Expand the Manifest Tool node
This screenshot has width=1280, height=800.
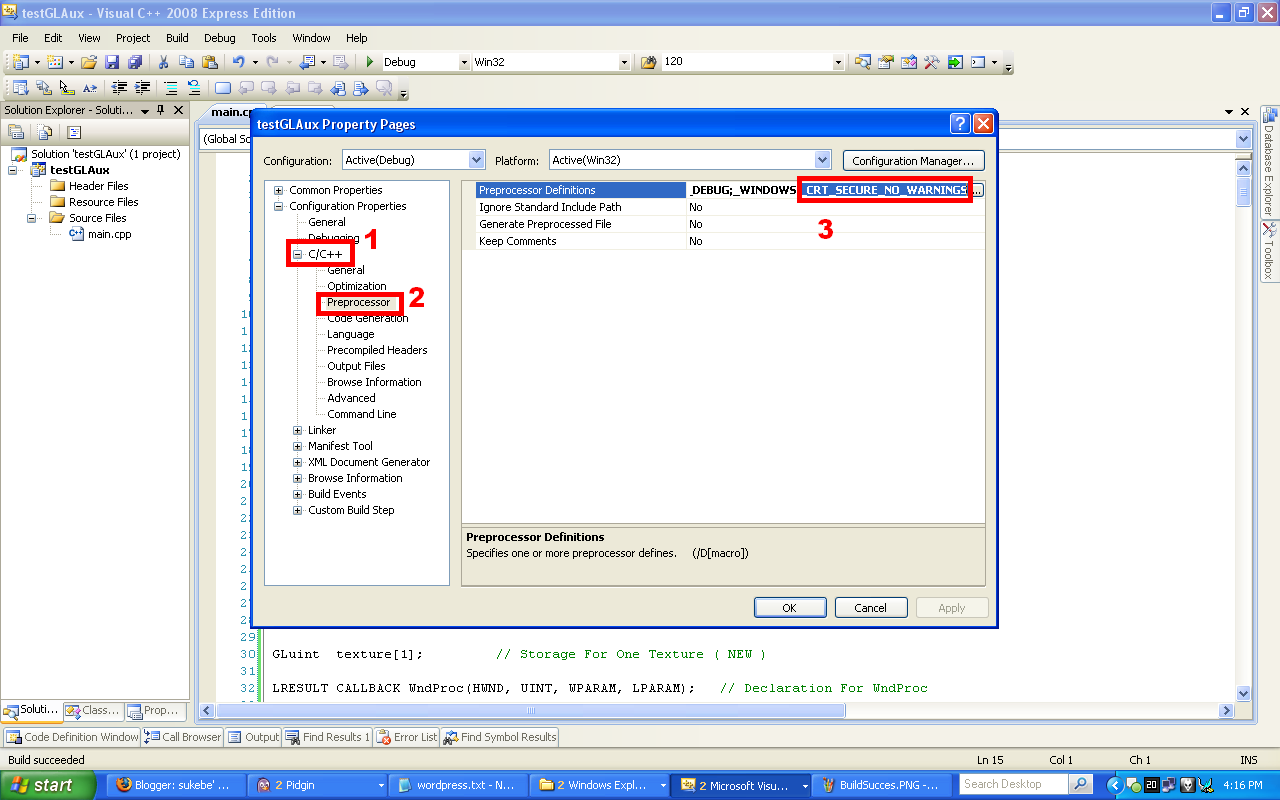pyautogui.click(x=298, y=446)
